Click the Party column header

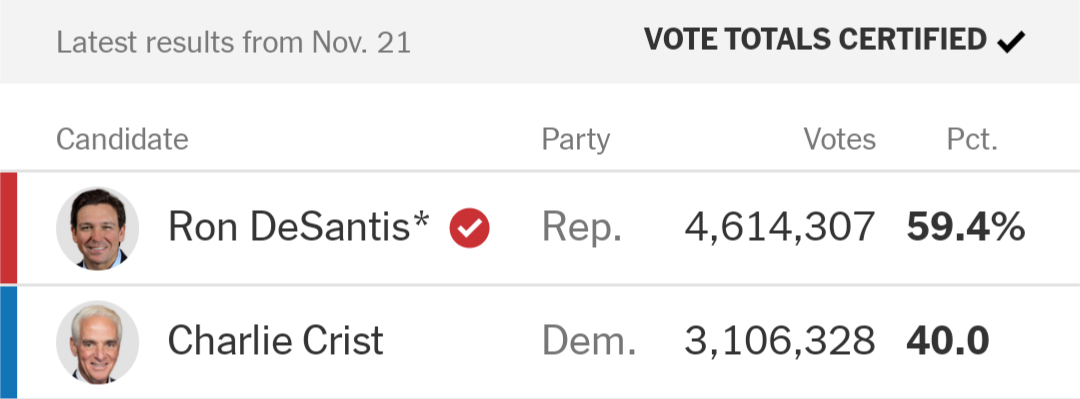coord(576,141)
